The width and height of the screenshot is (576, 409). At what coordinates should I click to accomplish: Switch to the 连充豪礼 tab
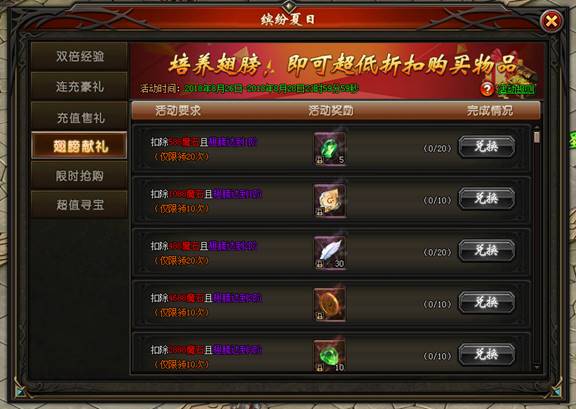pos(79,87)
